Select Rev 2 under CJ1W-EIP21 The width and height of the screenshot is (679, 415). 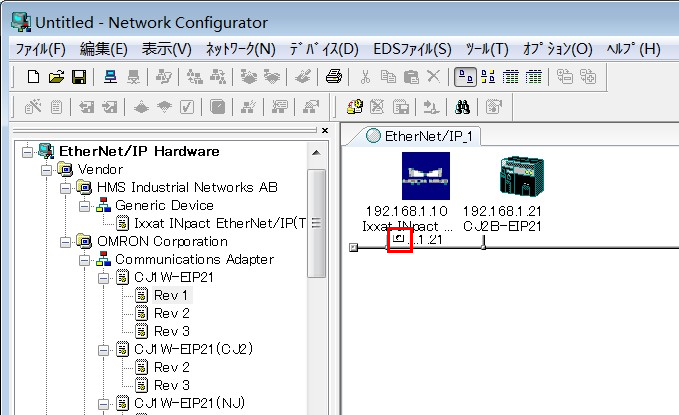(171, 314)
